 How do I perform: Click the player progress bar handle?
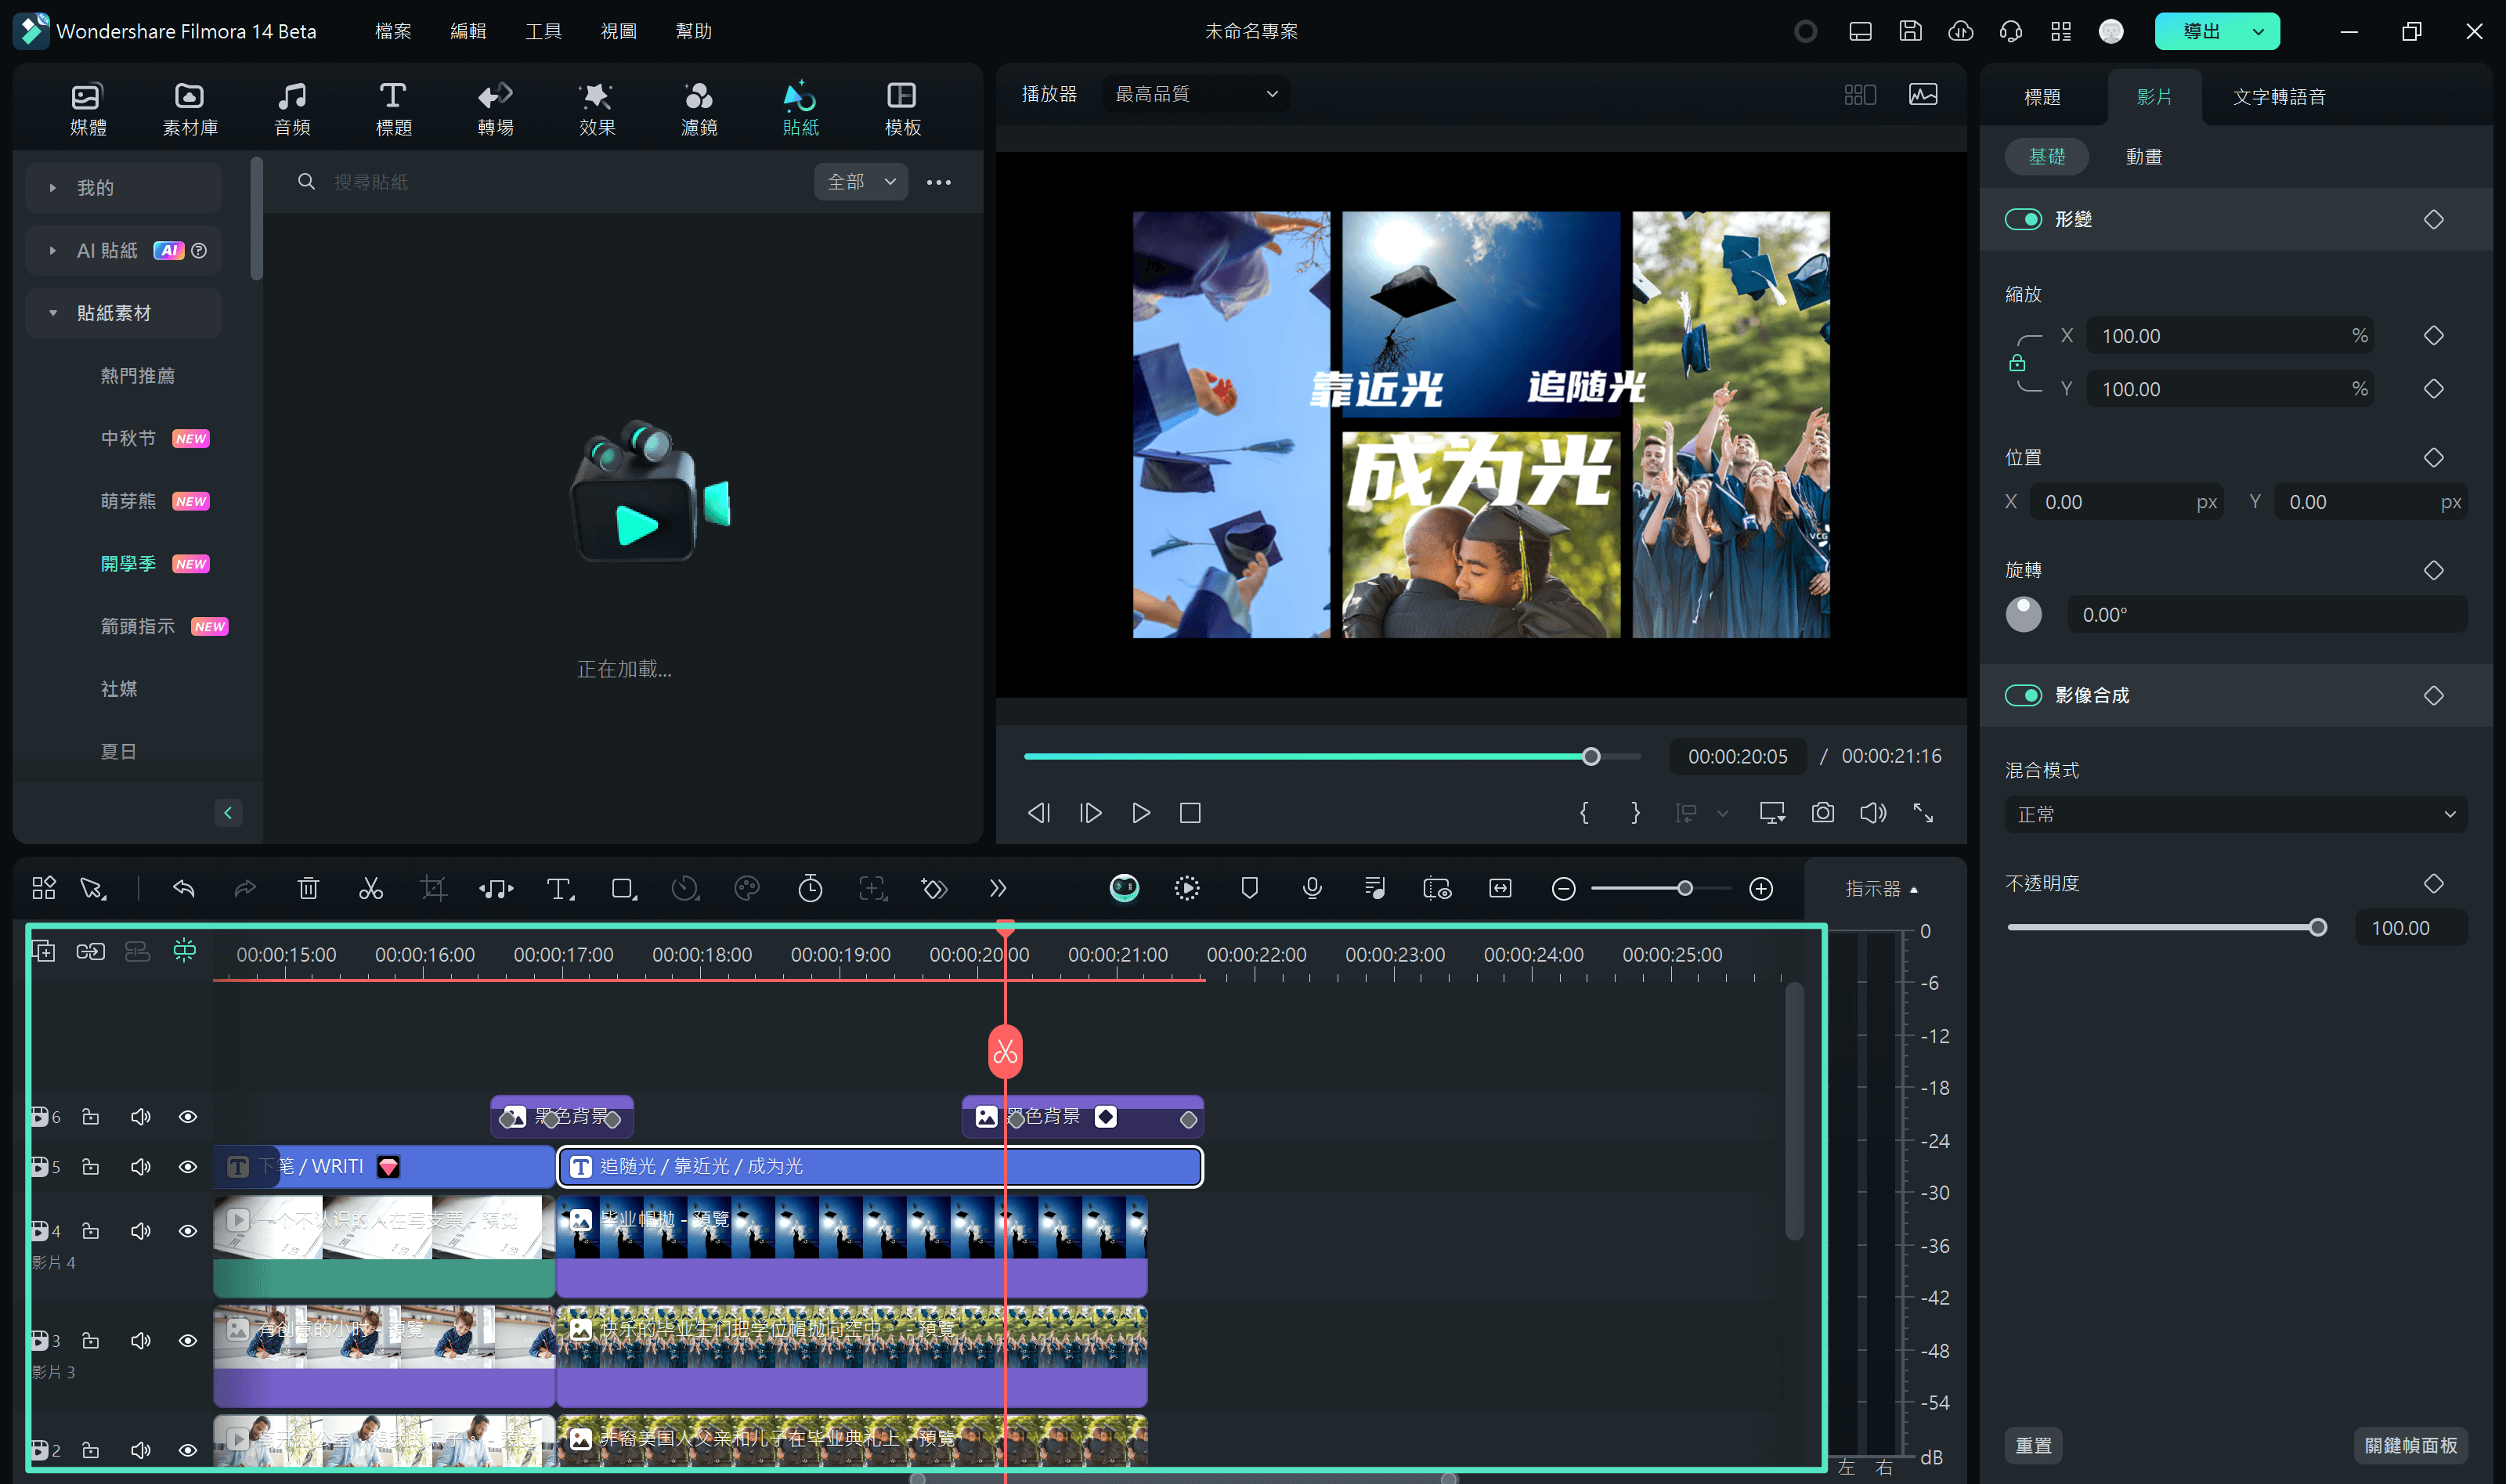click(x=1591, y=757)
